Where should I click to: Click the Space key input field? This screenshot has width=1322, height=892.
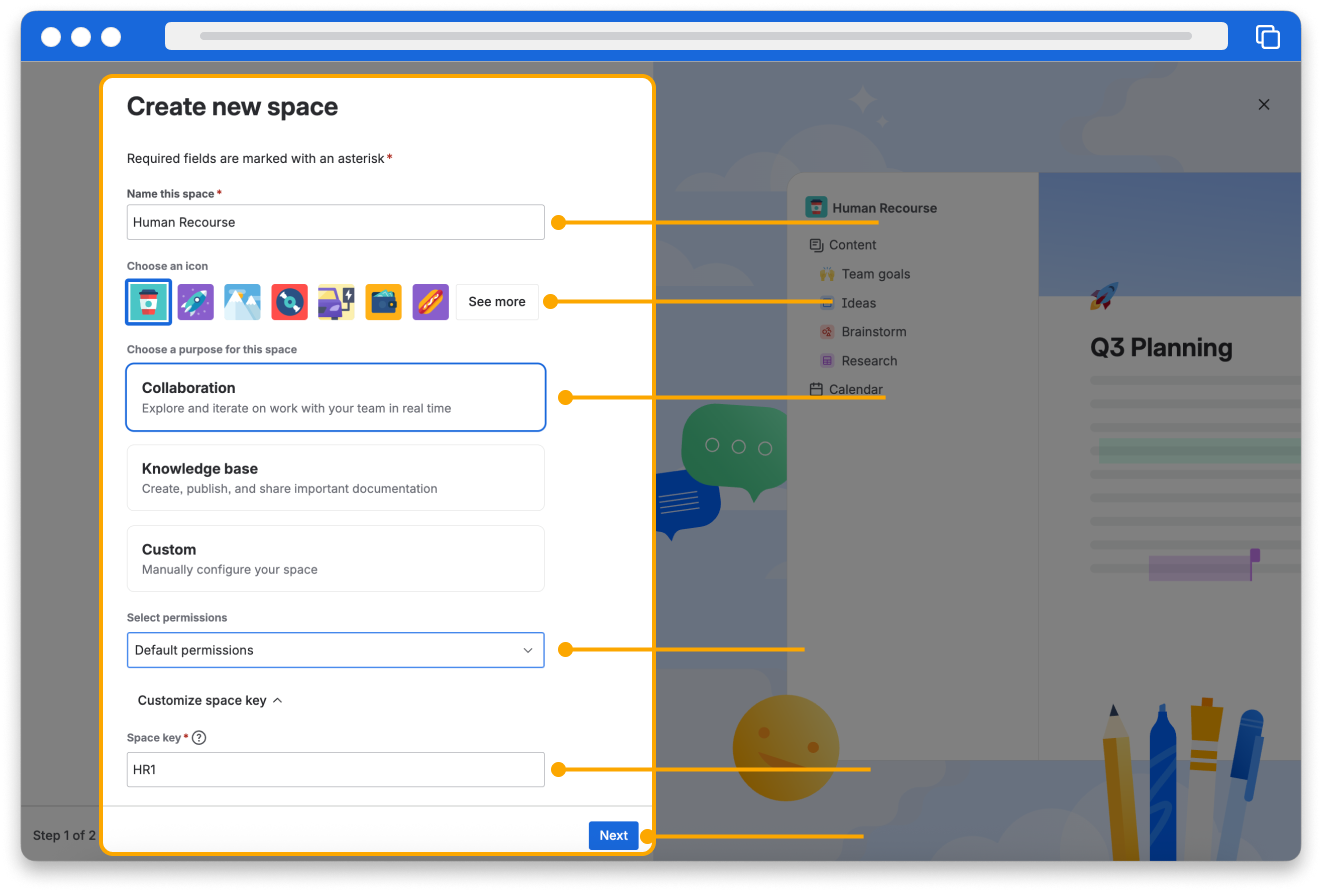[335, 770]
